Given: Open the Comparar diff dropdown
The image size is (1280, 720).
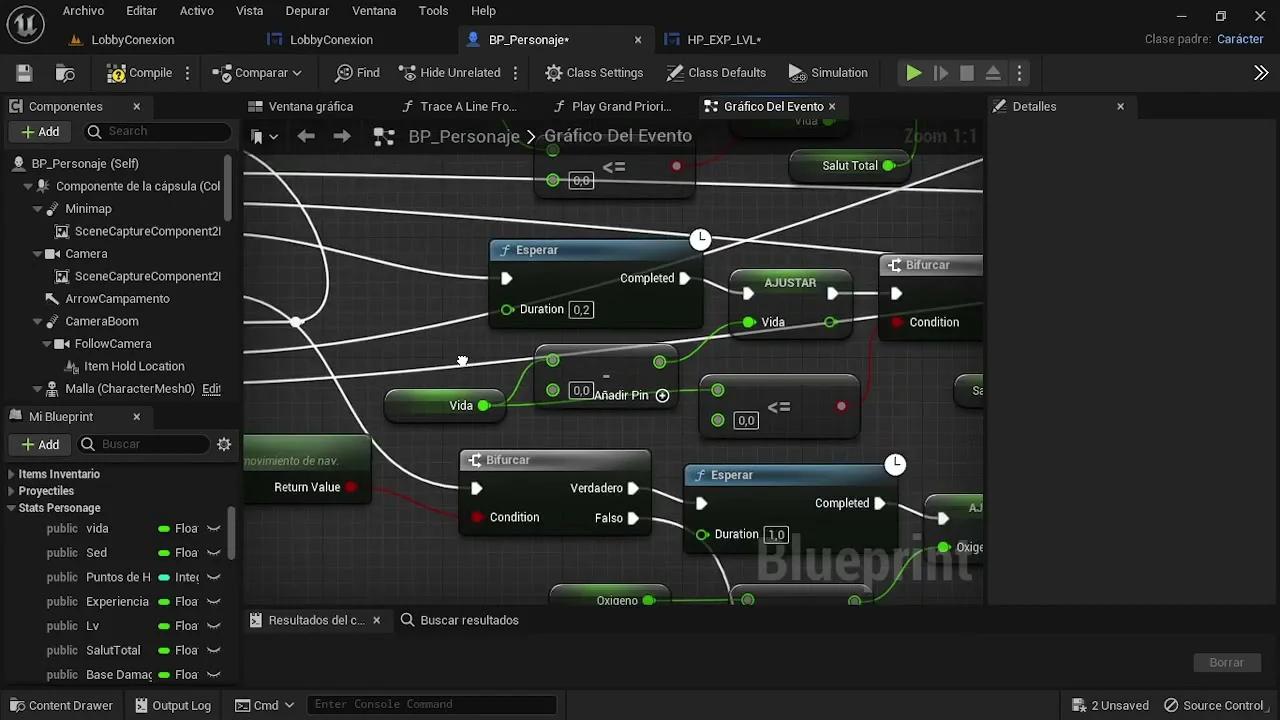Looking at the screenshot, I should pos(256,73).
